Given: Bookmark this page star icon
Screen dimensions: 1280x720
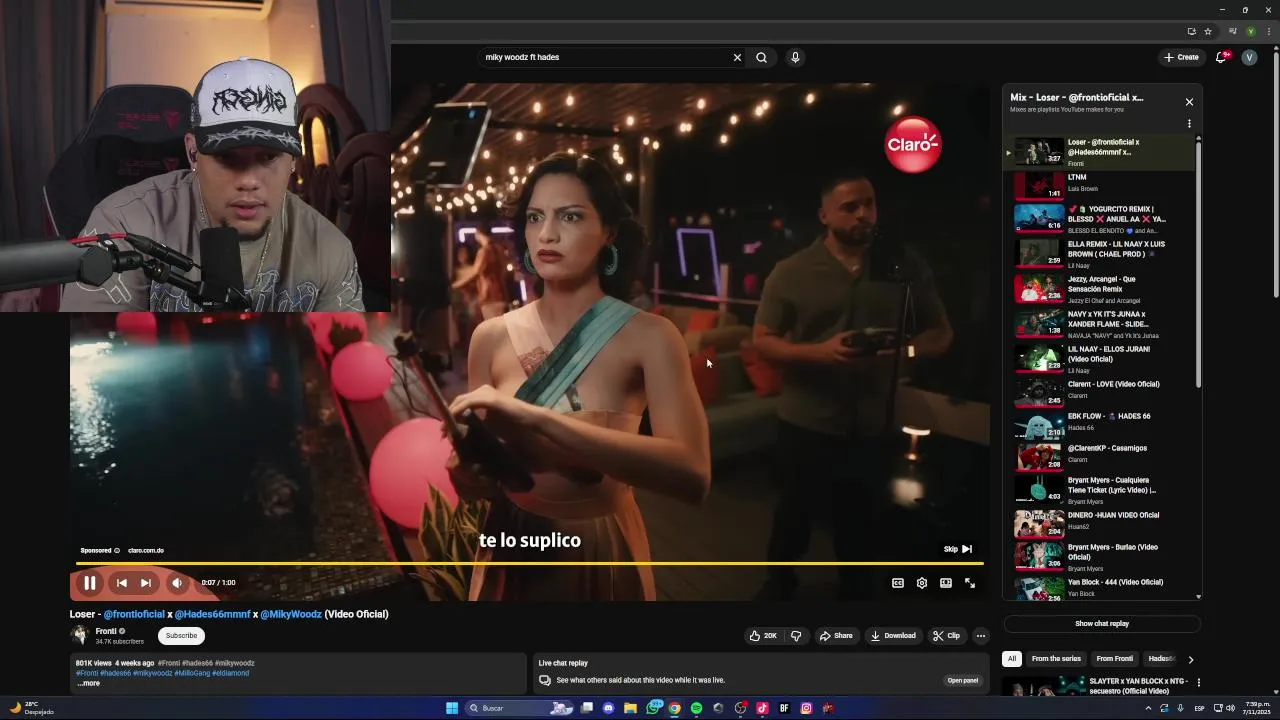Looking at the screenshot, I should pyautogui.click(x=1208, y=31).
